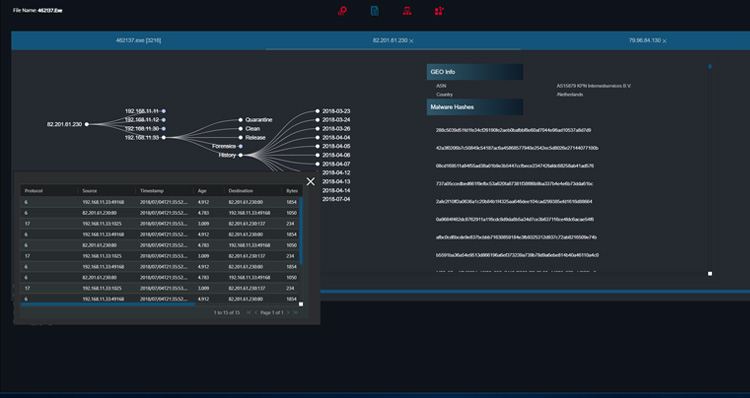Close the traffic table popup

pyautogui.click(x=311, y=181)
